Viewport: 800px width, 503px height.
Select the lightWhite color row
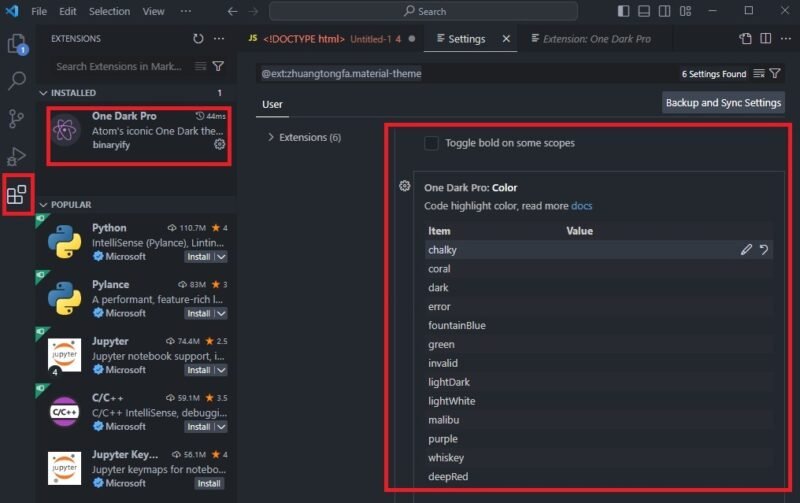coord(598,400)
